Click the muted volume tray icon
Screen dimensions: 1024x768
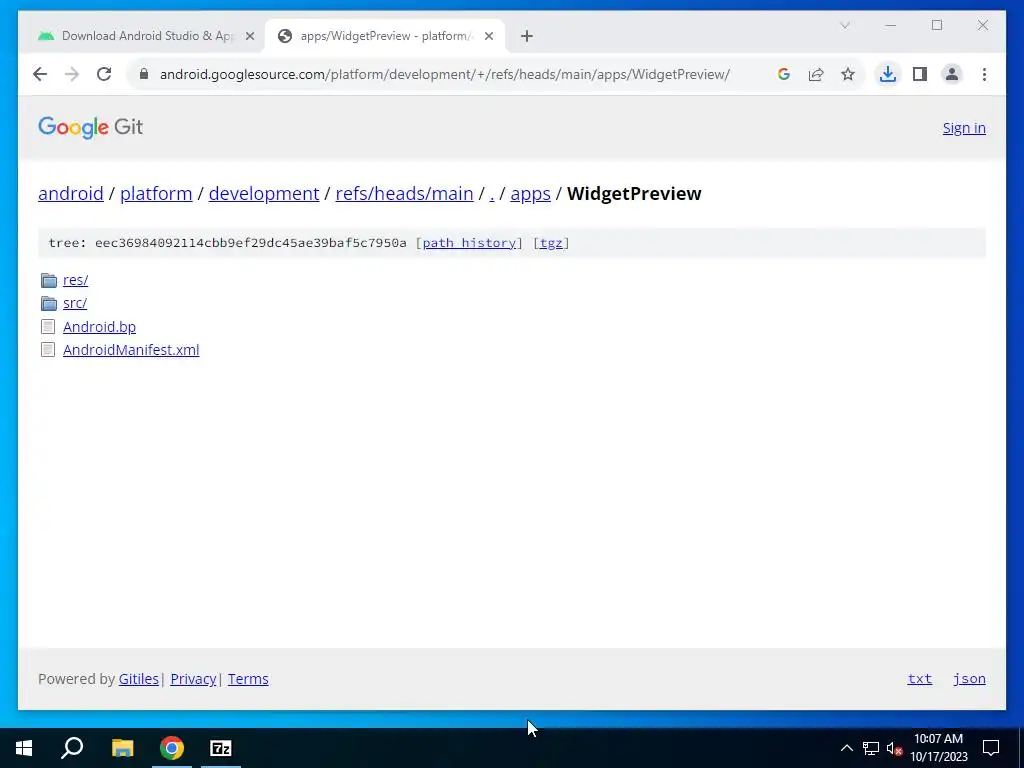(894, 748)
